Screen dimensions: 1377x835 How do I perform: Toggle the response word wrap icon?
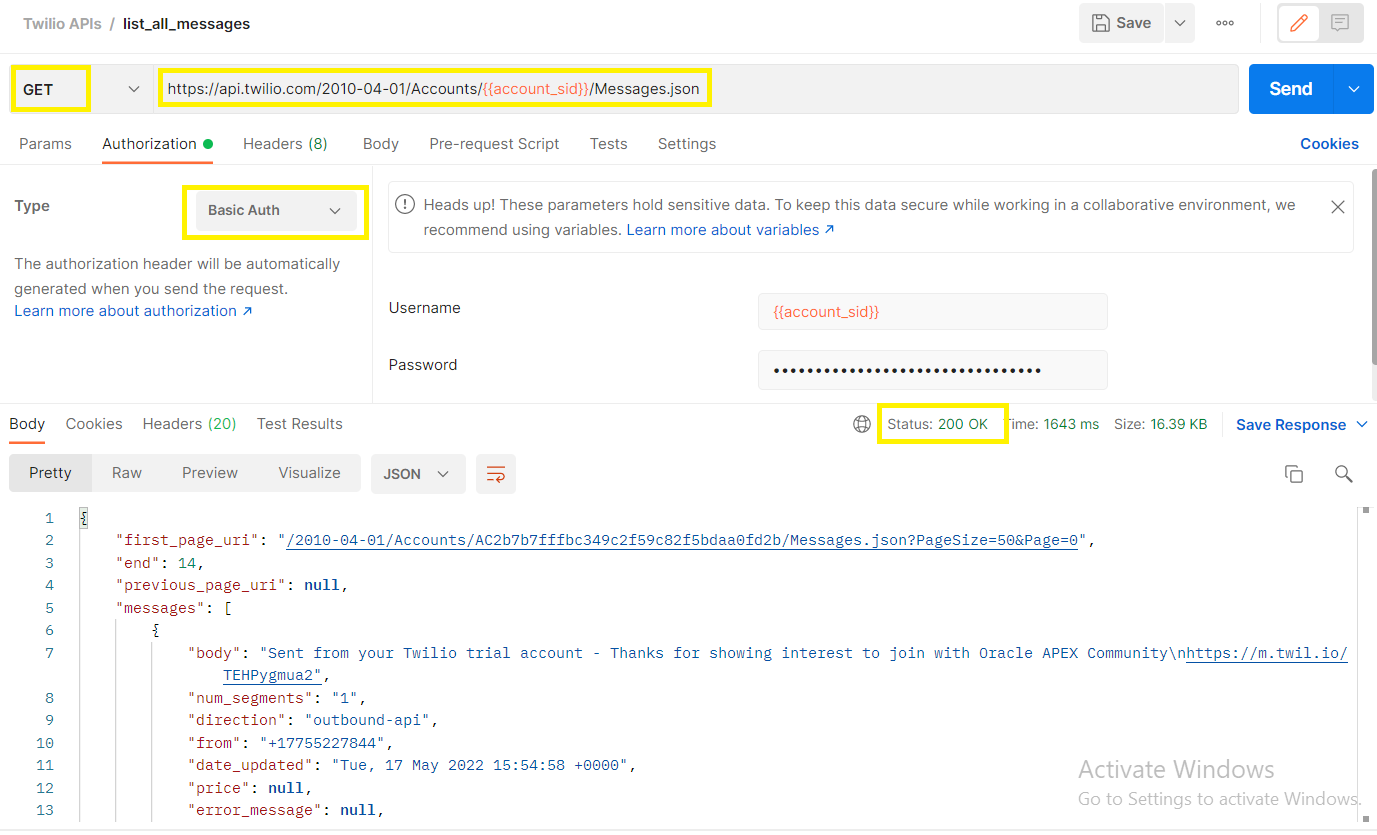(496, 474)
